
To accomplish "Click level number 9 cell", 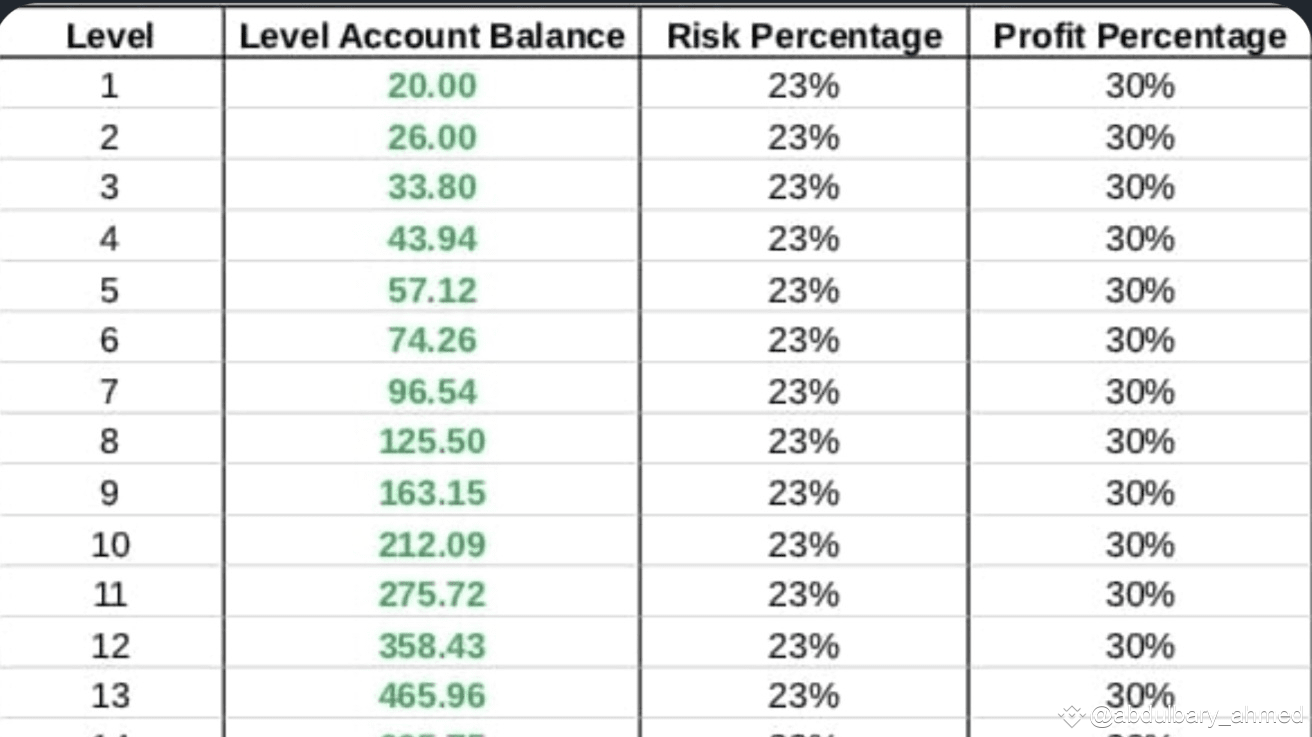I will pyautogui.click(x=109, y=493).
